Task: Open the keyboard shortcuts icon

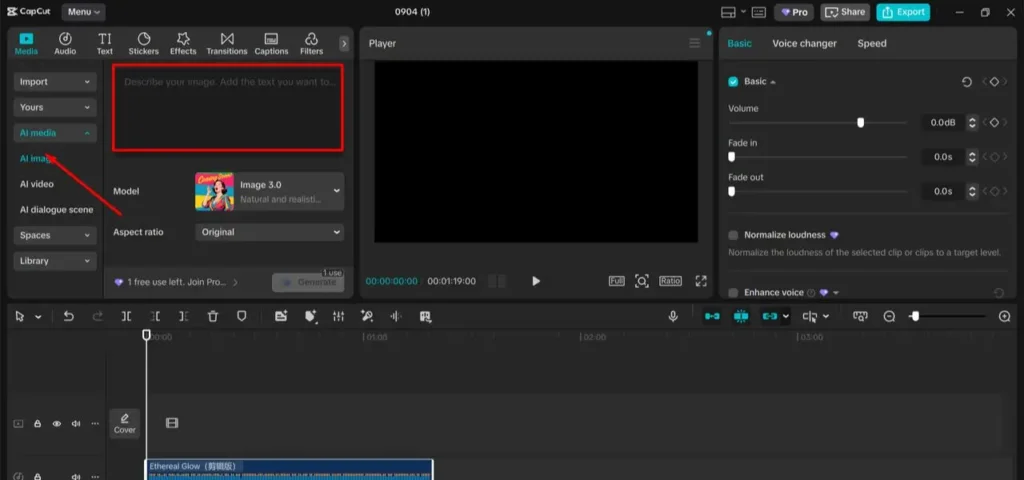Action: point(758,12)
